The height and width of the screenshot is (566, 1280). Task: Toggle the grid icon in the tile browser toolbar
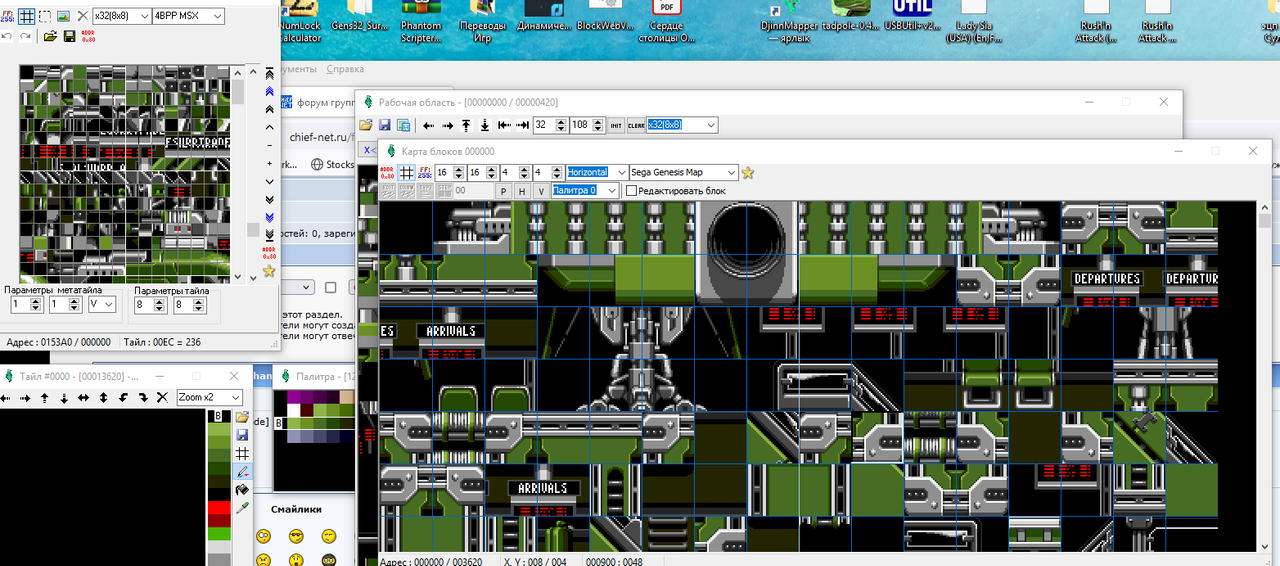(27, 16)
